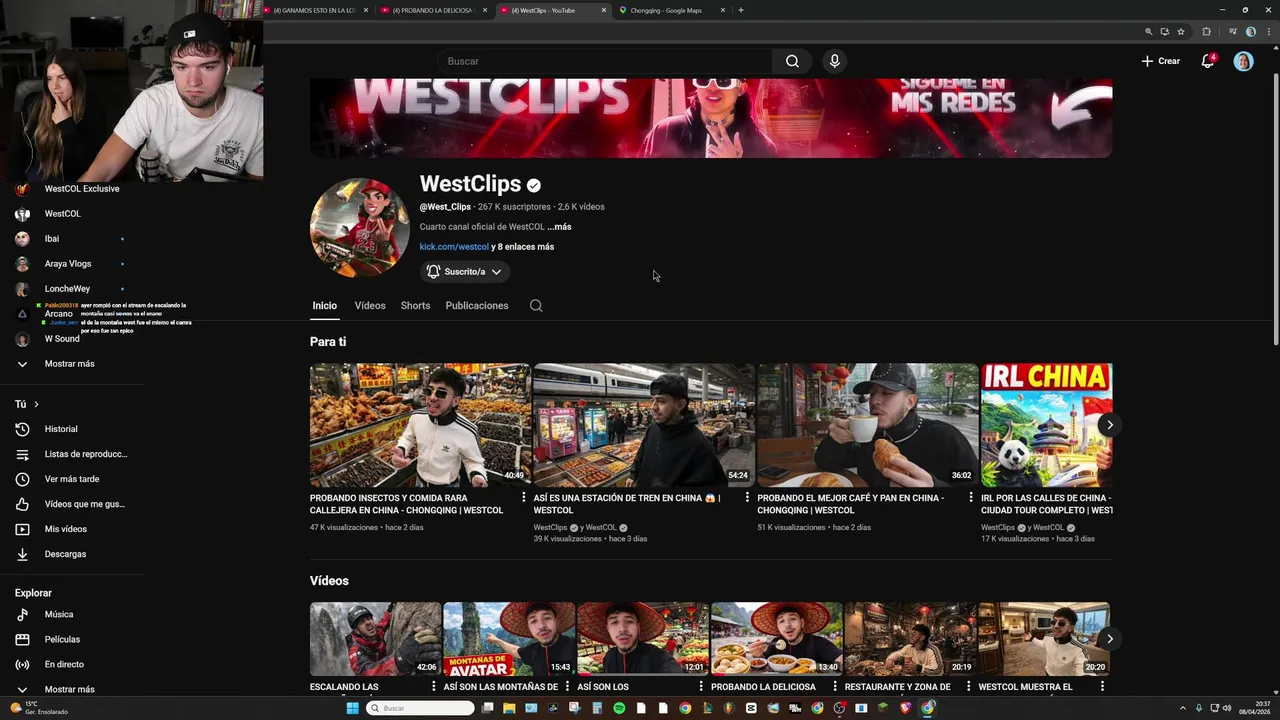Show hidden system tray icons chevron
1280x720 pixels.
[1185, 708]
